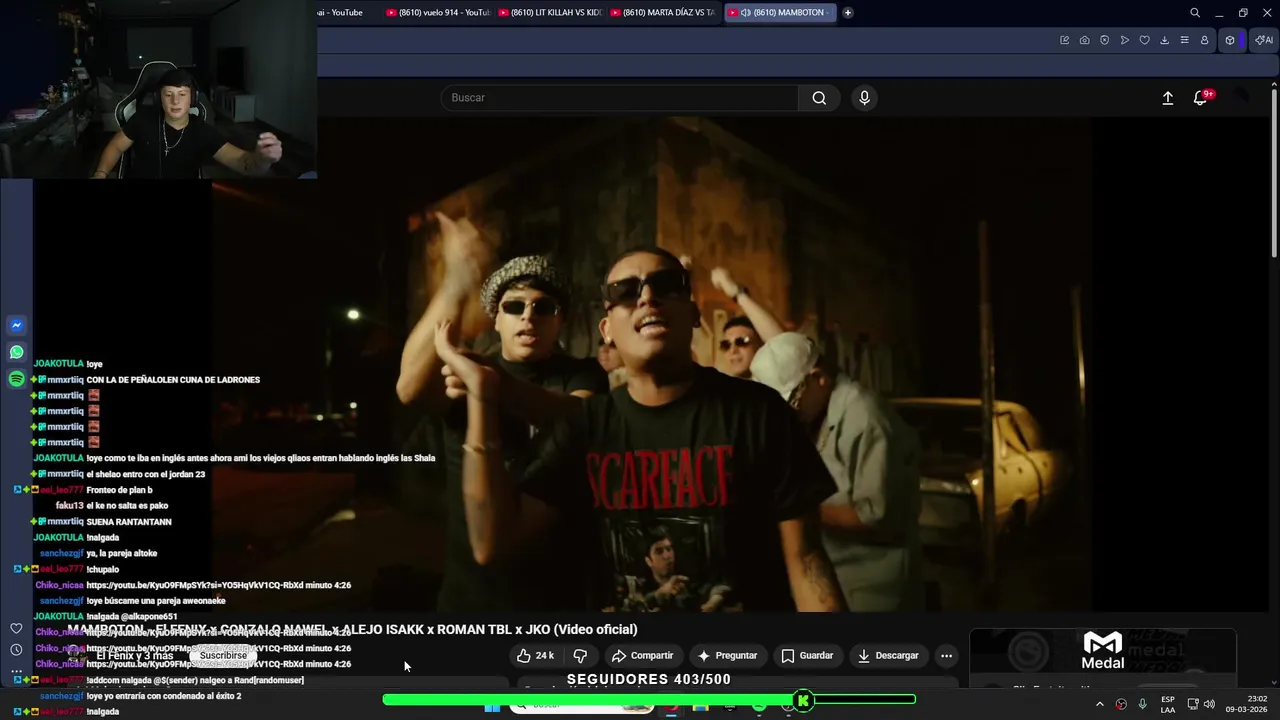Screen dimensions: 1280x720
Task: Click the taskbar microphone tray icon
Action: (1142, 704)
